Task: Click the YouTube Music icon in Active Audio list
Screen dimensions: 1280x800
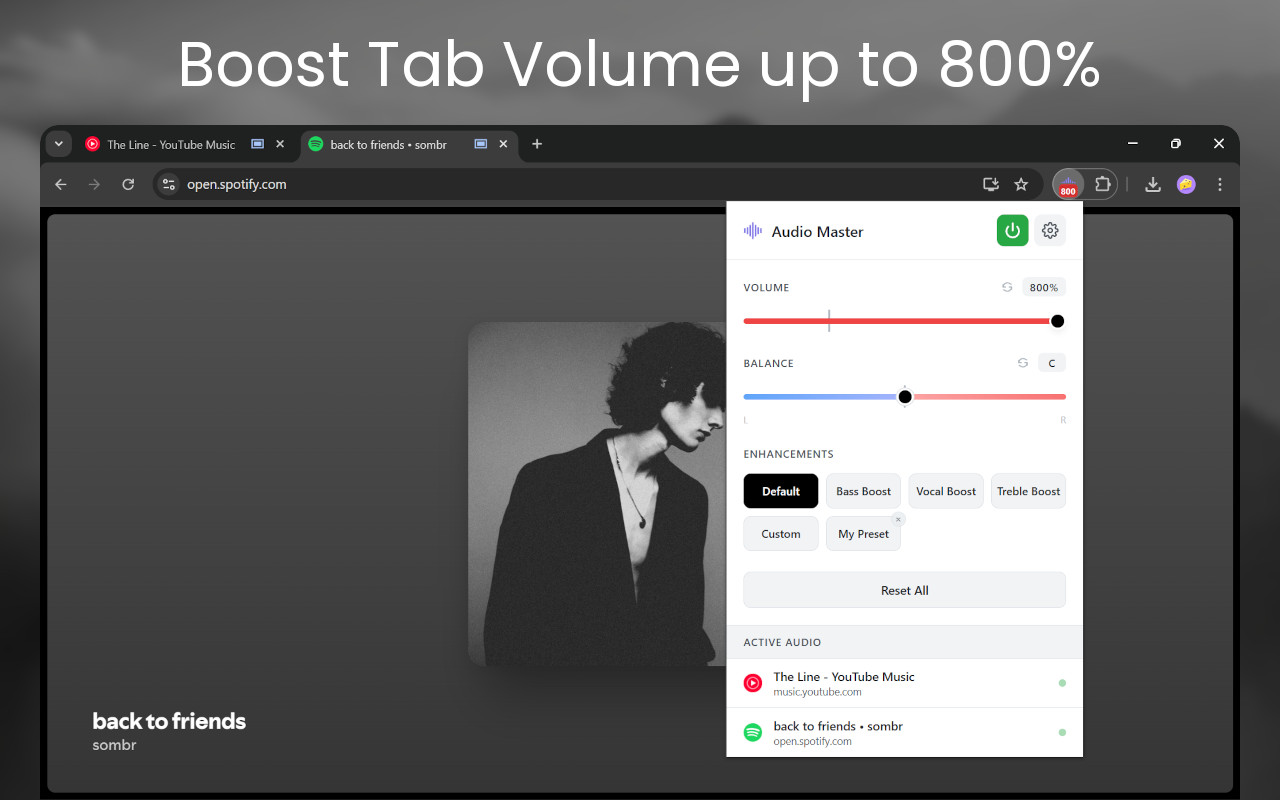Action: pos(753,683)
